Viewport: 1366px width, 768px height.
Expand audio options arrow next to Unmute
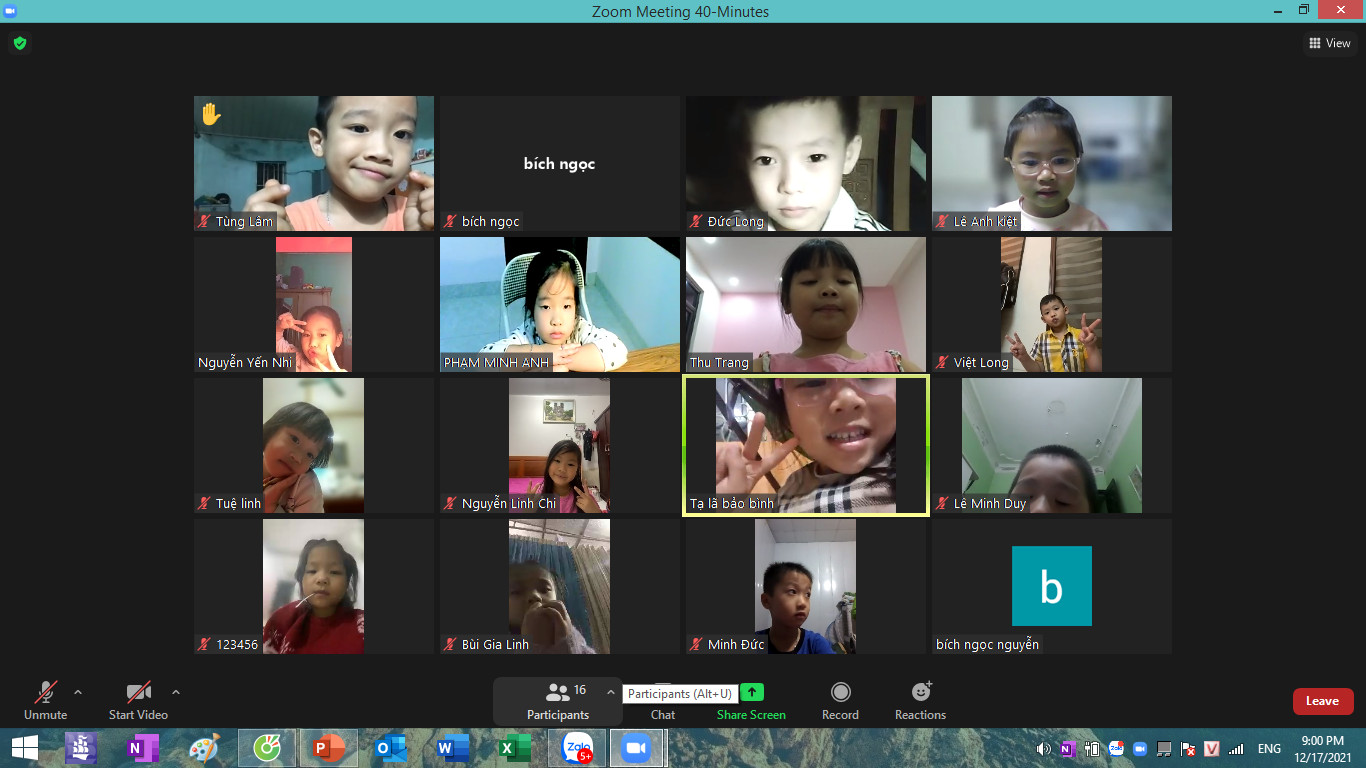click(78, 692)
